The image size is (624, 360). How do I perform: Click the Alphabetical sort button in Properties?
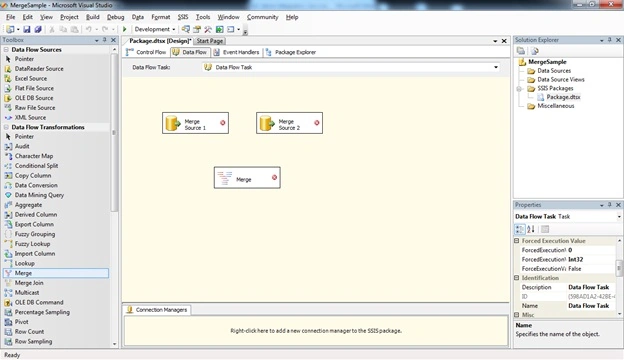pyautogui.click(x=531, y=229)
